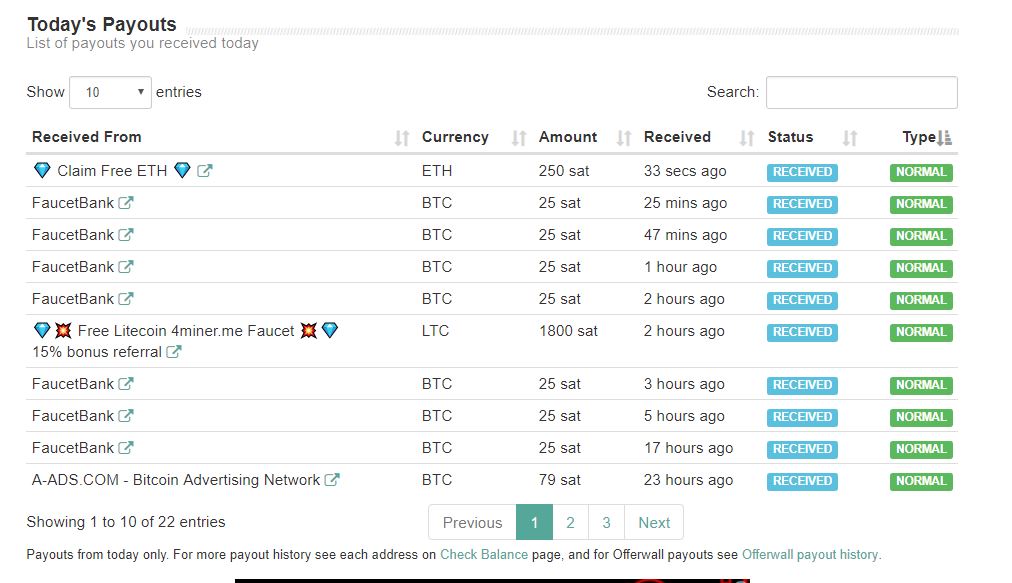Open external link icon for FaucetBank 17 hours ago

(x=126, y=447)
